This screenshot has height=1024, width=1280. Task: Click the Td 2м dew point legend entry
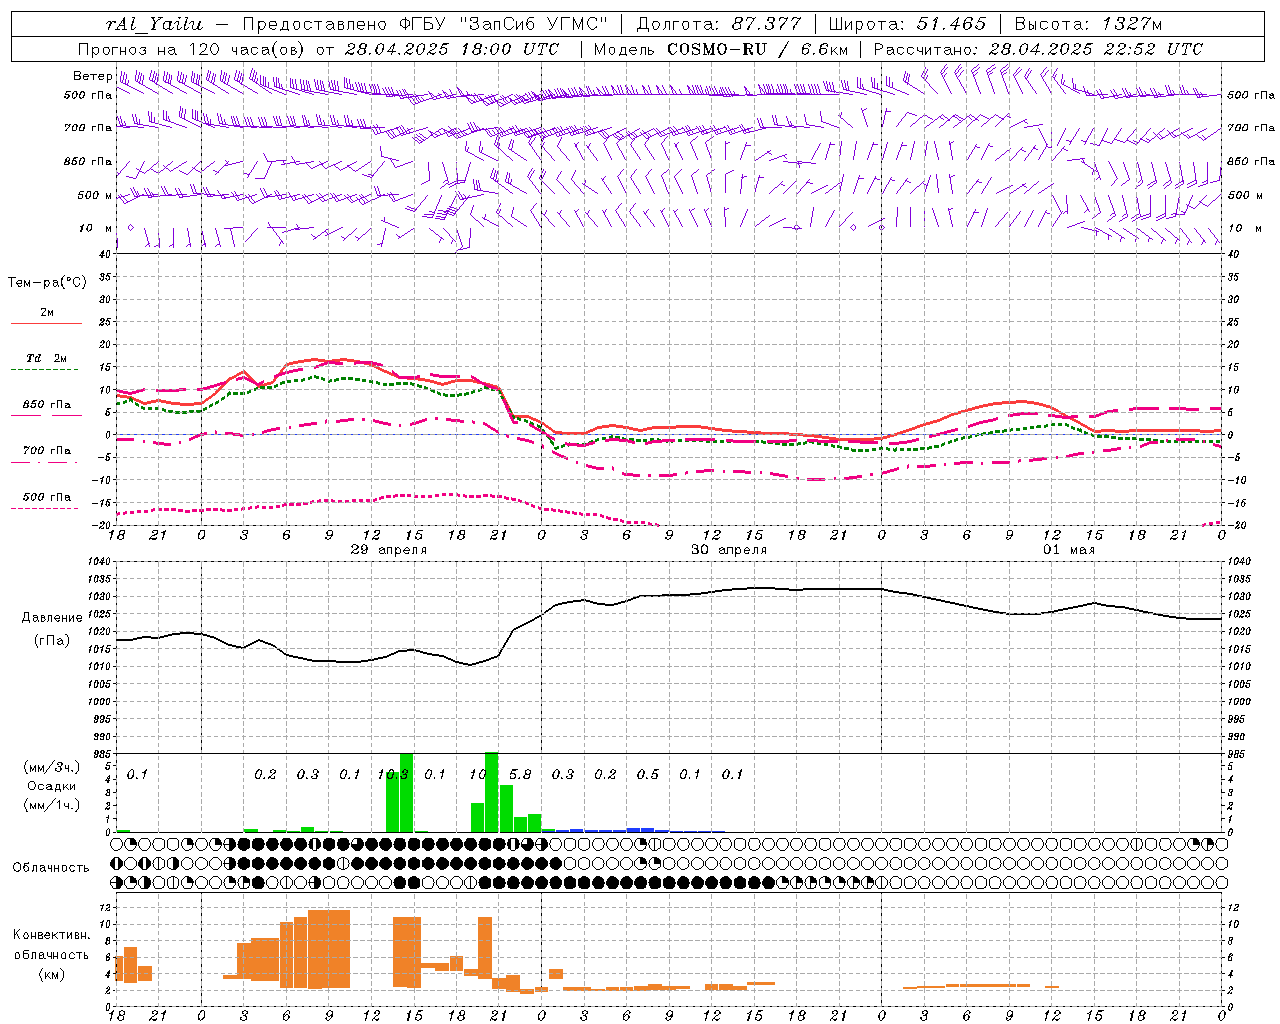click(x=46, y=358)
